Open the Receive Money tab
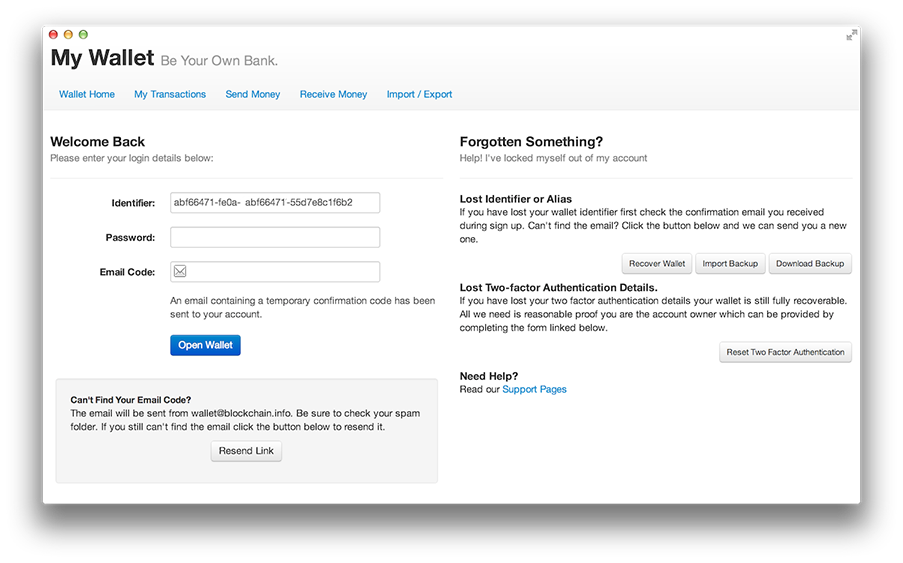 coord(333,94)
